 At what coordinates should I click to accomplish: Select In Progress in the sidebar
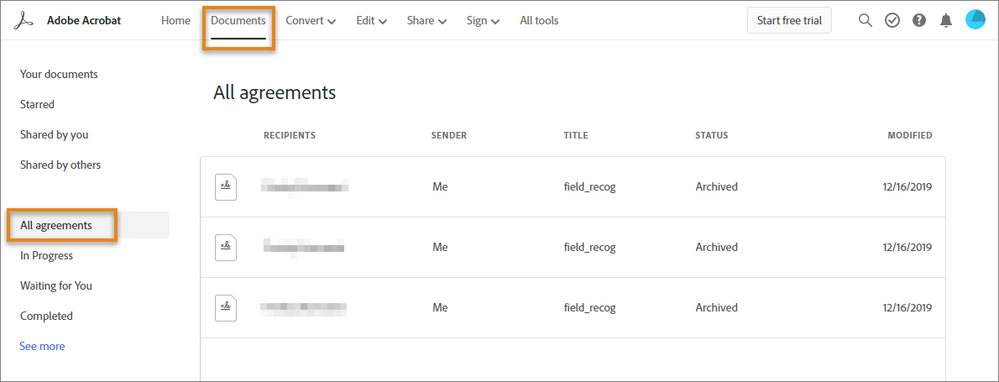pyautogui.click(x=47, y=255)
